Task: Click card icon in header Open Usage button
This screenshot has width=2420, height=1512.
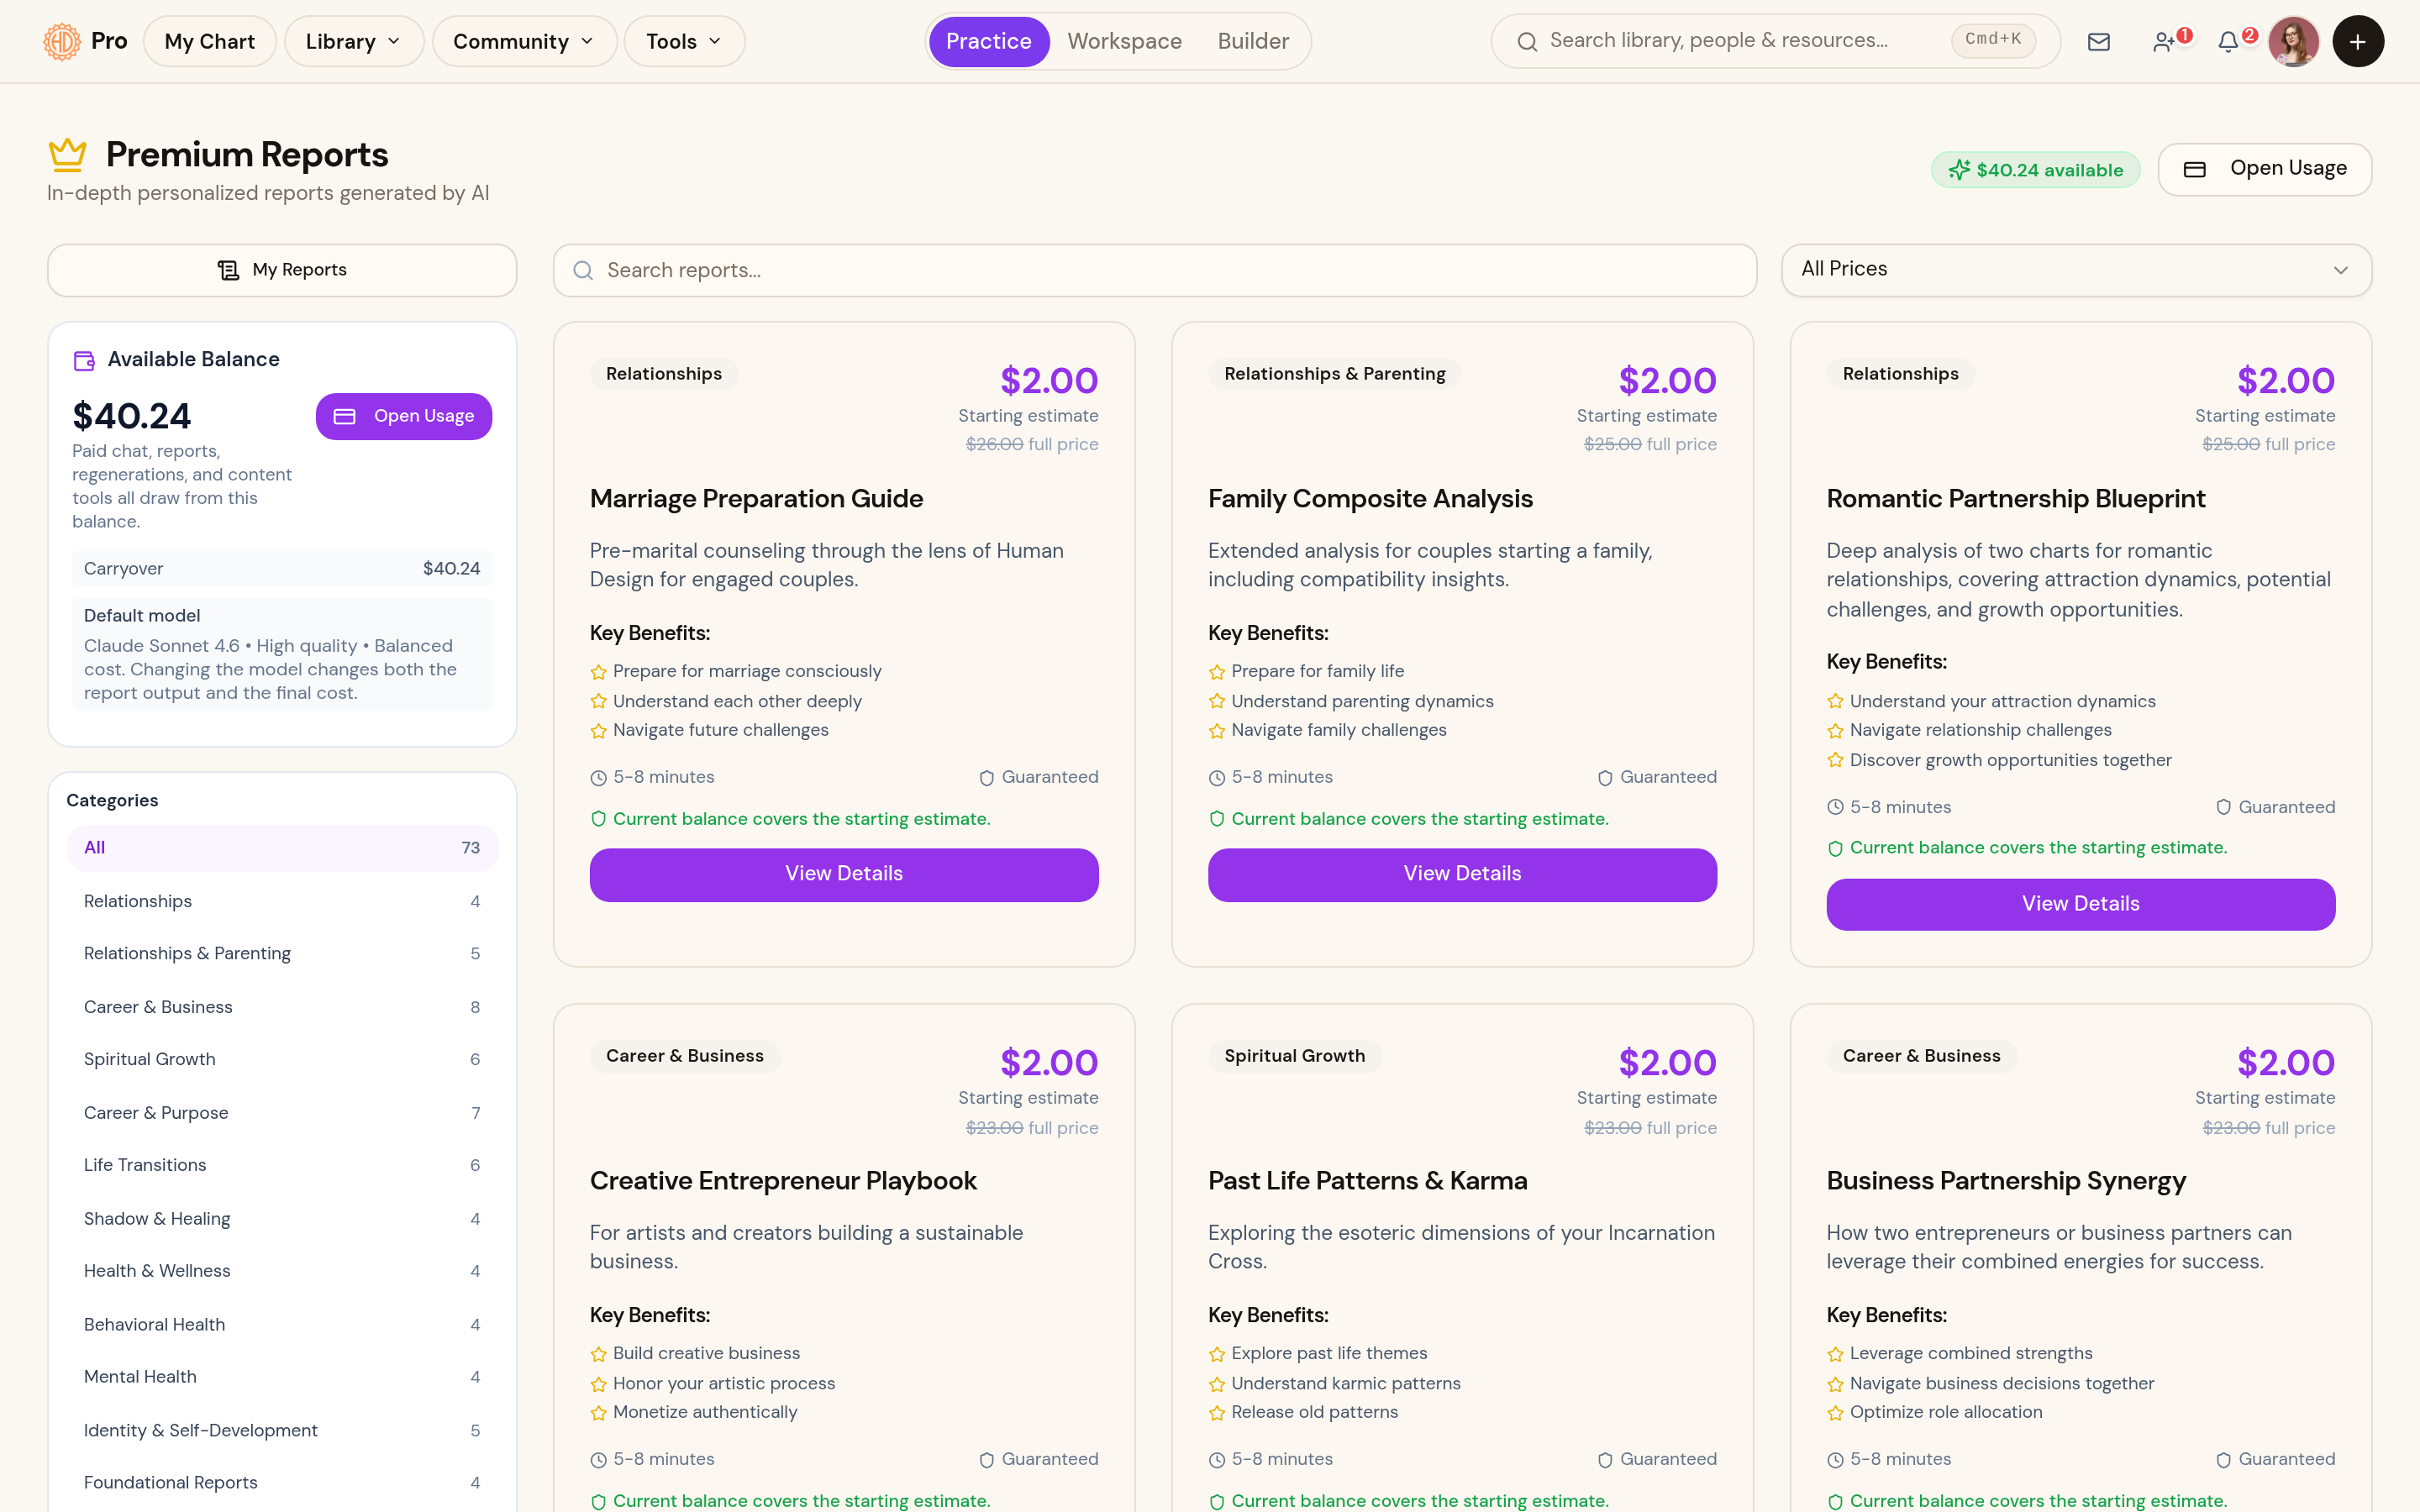Action: click(2195, 169)
